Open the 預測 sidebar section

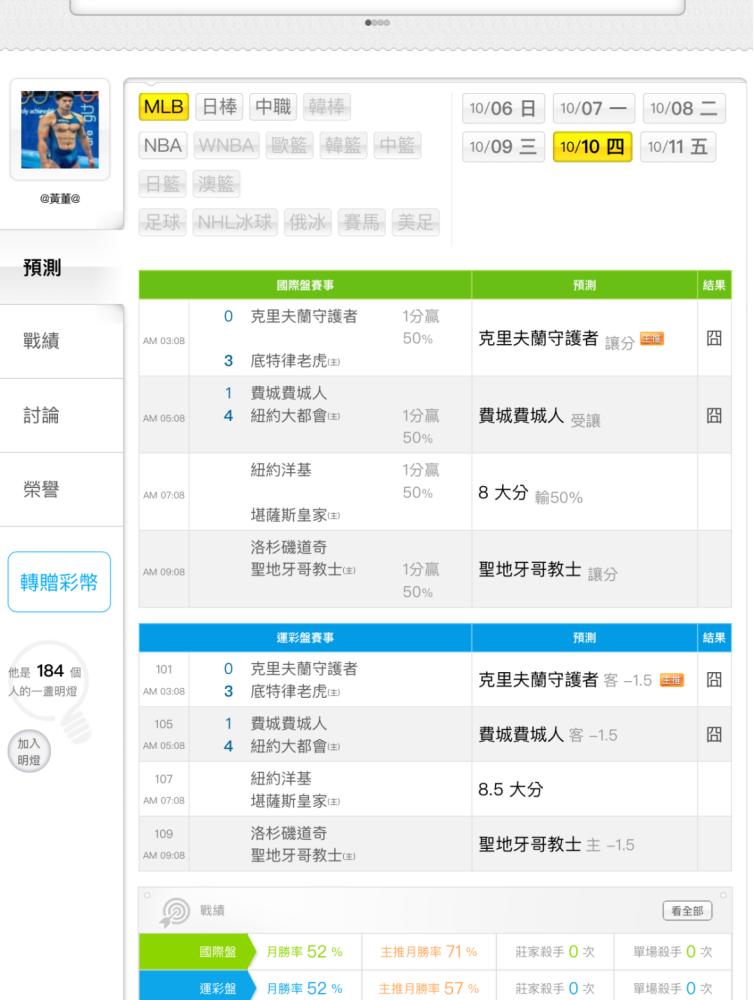[61, 267]
